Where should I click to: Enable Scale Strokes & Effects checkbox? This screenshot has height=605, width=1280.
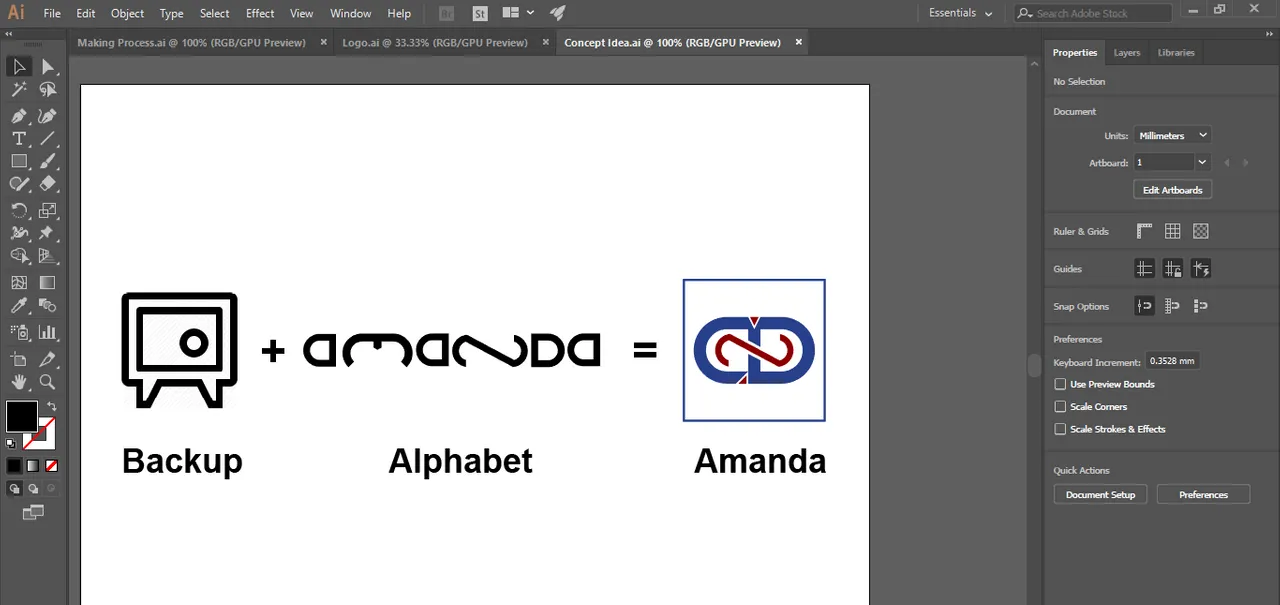[1060, 429]
